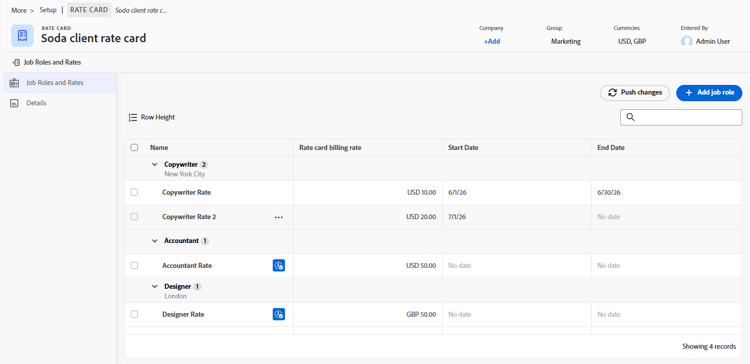
Task: Click the 6/1/26 start date cell
Action: click(517, 192)
